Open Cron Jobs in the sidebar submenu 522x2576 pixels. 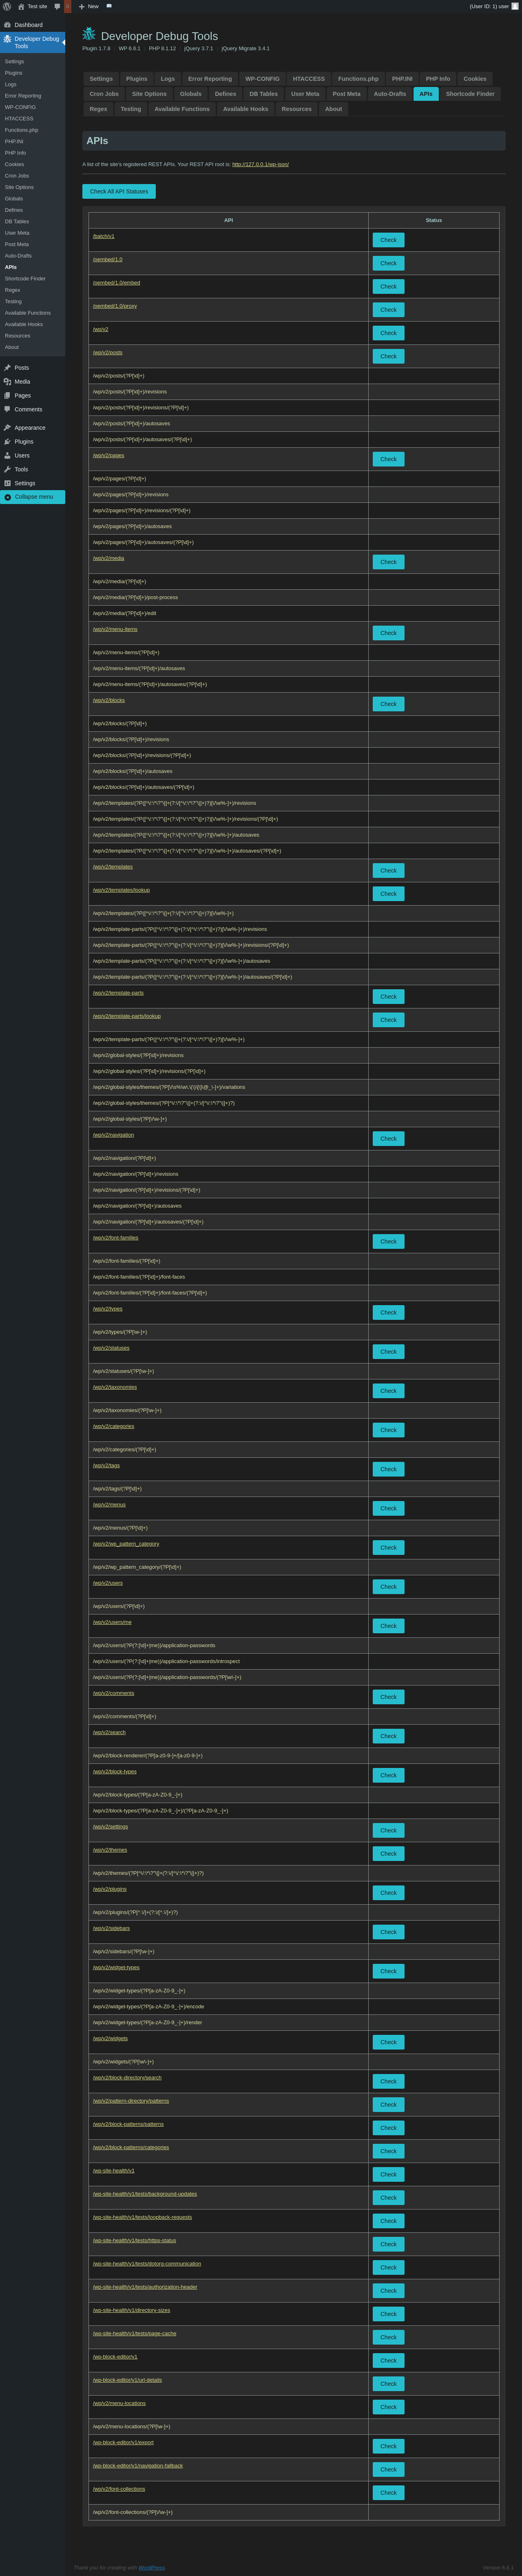click(17, 176)
